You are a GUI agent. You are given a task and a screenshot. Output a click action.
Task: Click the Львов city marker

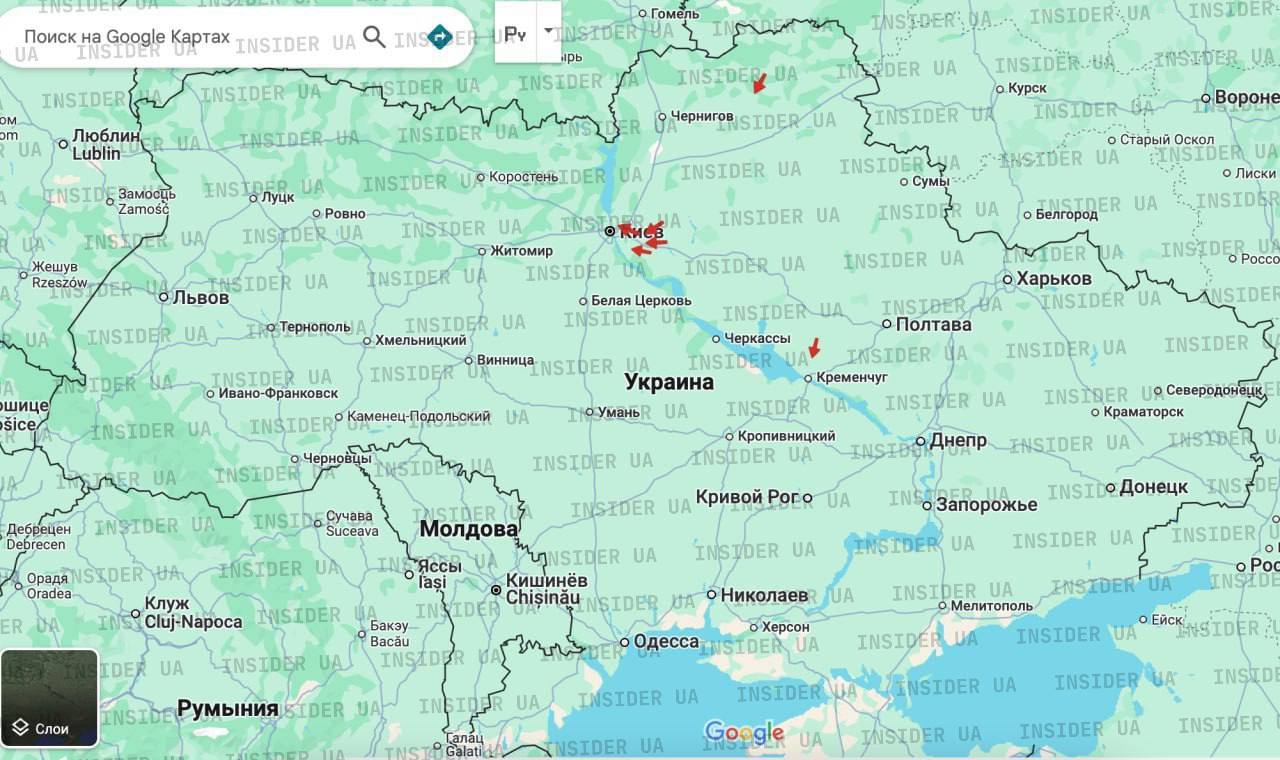pos(164,297)
